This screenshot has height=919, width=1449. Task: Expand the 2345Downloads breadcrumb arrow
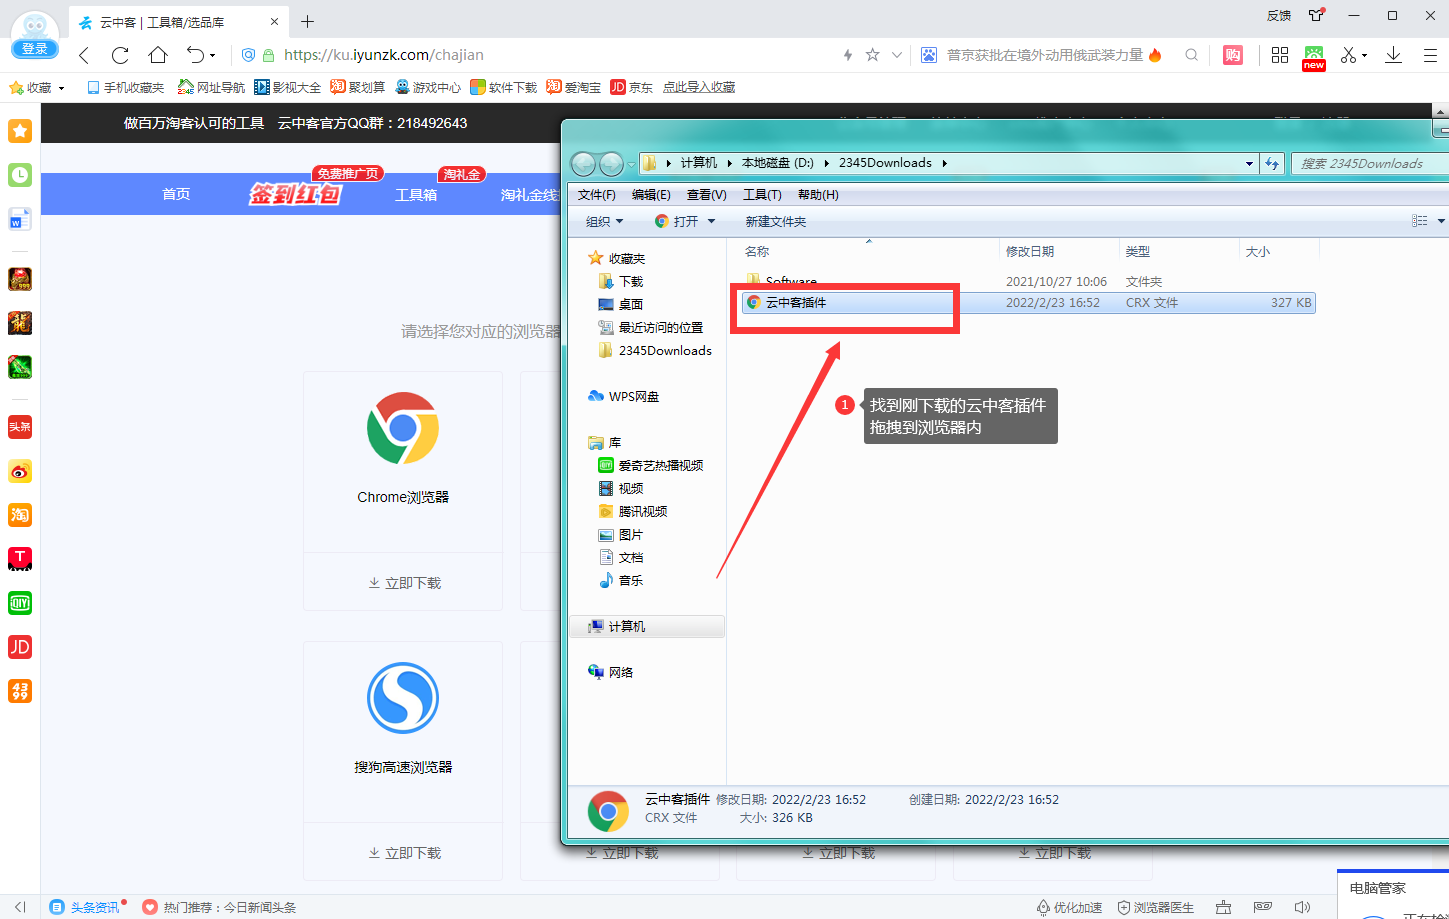pyautogui.click(x=944, y=163)
